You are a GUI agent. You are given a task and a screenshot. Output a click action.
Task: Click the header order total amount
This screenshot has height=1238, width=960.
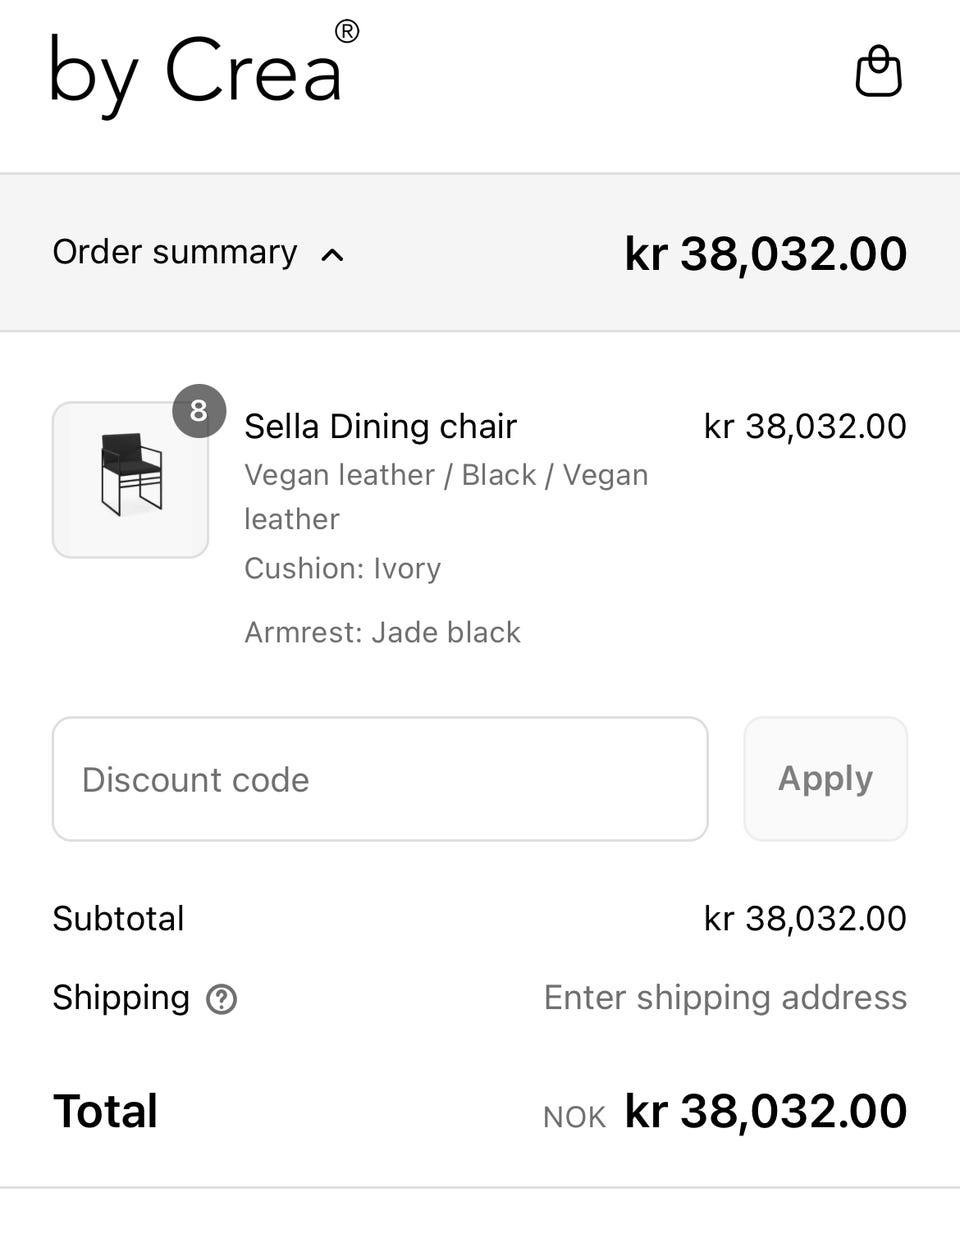(x=765, y=254)
